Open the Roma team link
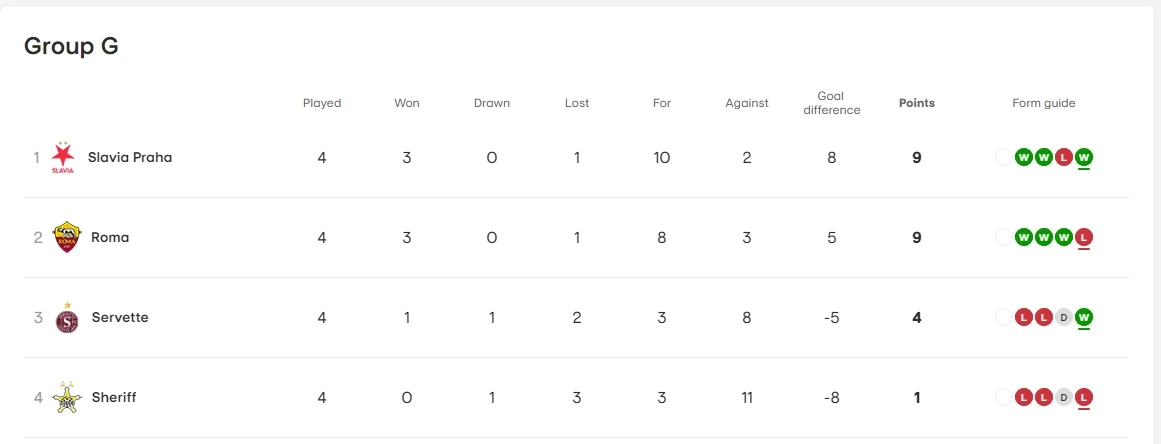The width and height of the screenshot is (1161, 444). (110, 237)
